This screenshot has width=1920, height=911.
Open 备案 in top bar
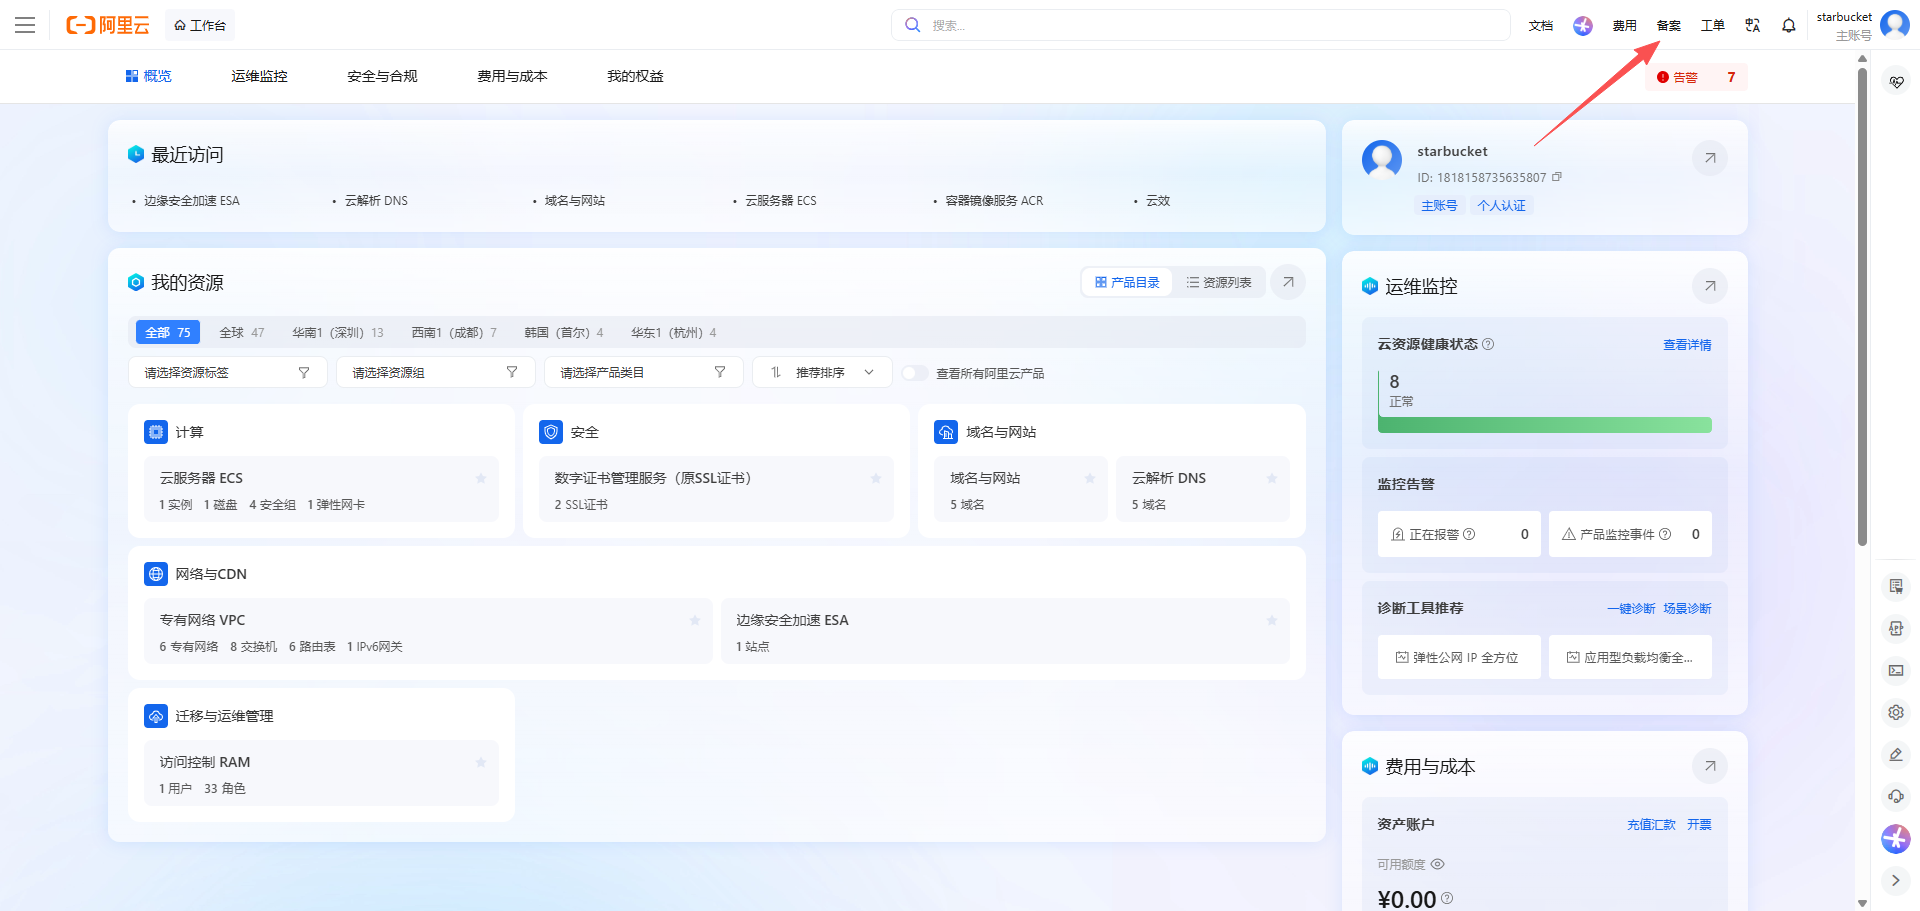click(x=1669, y=25)
